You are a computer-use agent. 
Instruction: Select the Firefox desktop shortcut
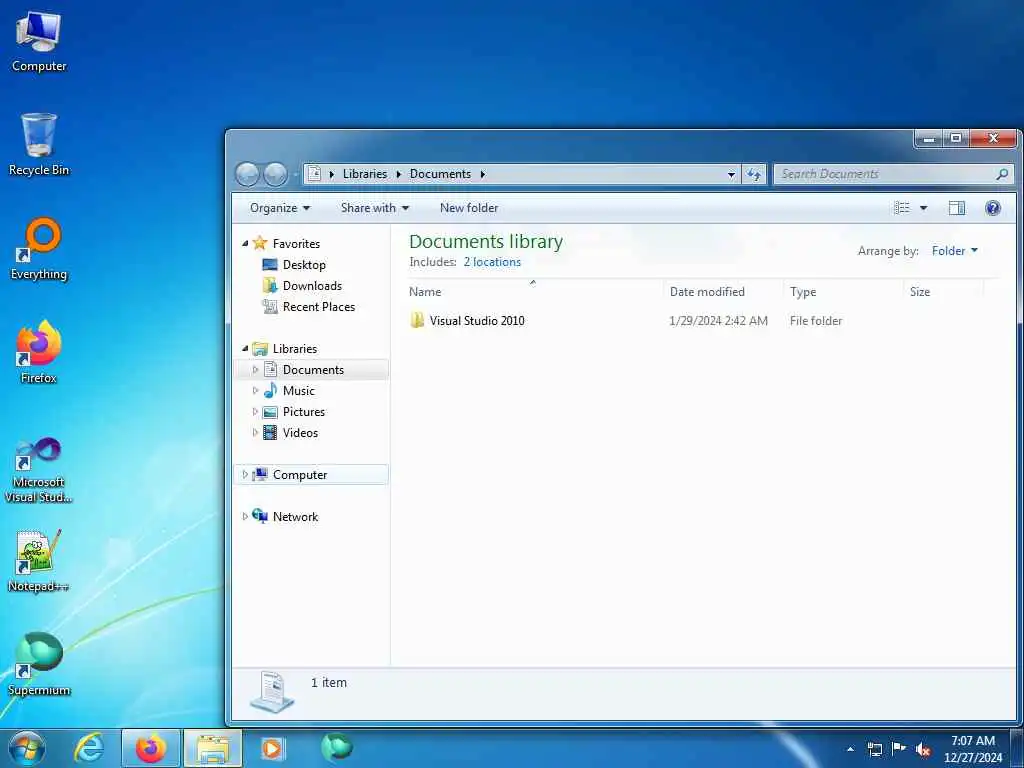(x=39, y=352)
